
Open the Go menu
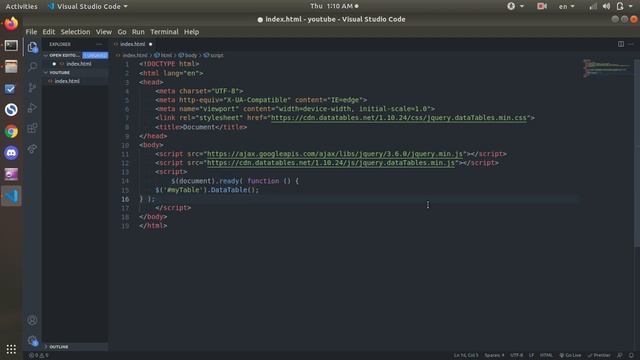pos(122,32)
